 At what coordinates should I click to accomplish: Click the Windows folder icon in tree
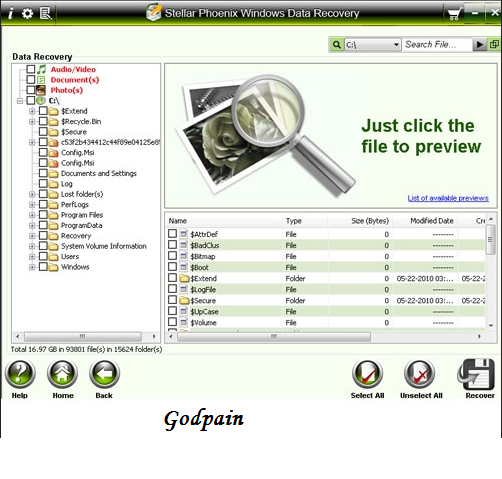tap(53, 267)
